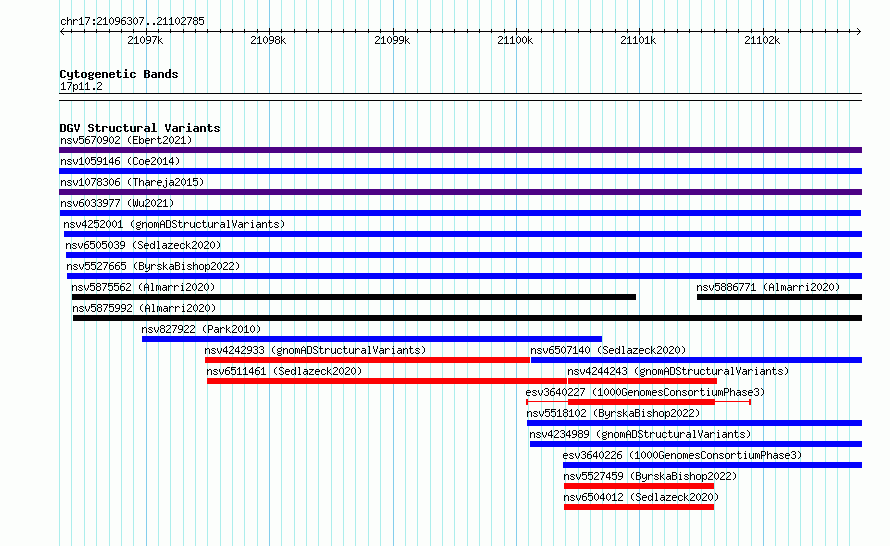
Task: Select the blue bar under nsv827922
Action: click(372, 339)
